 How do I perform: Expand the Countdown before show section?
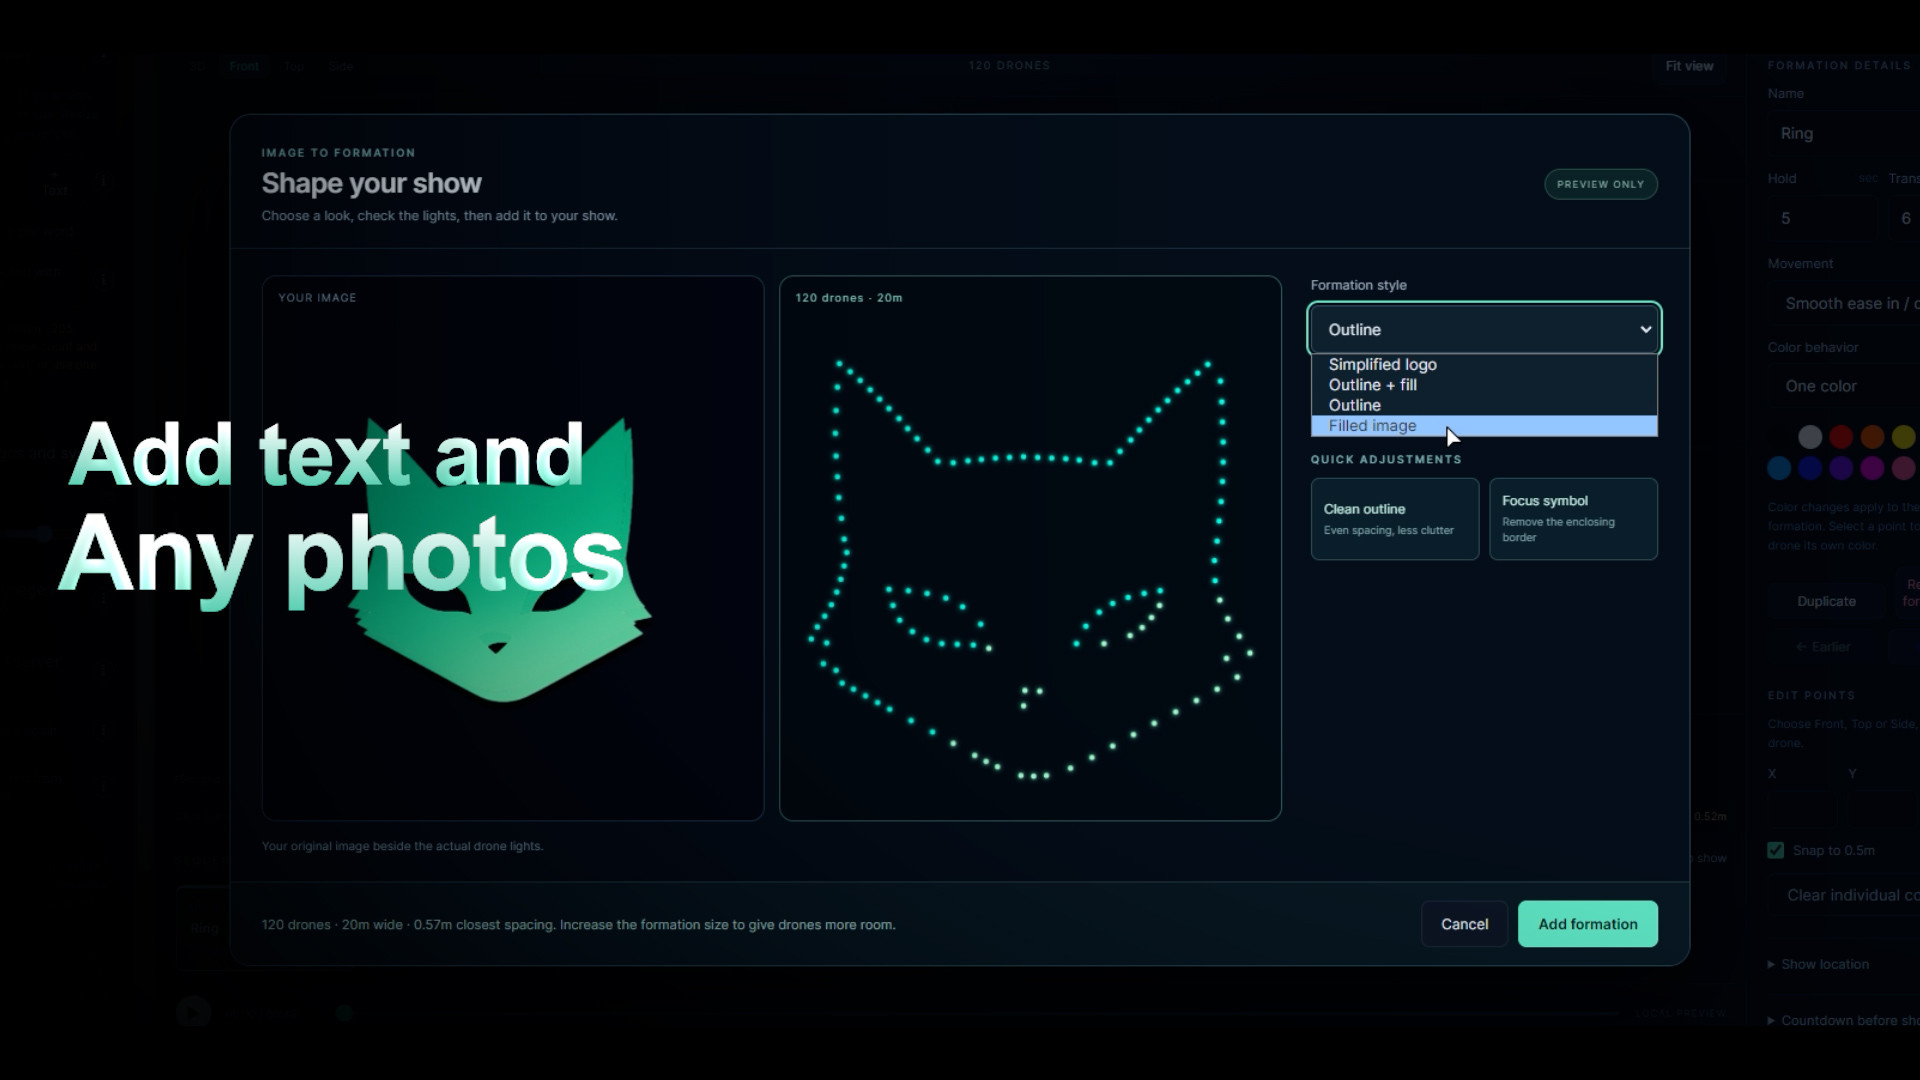(1843, 1020)
